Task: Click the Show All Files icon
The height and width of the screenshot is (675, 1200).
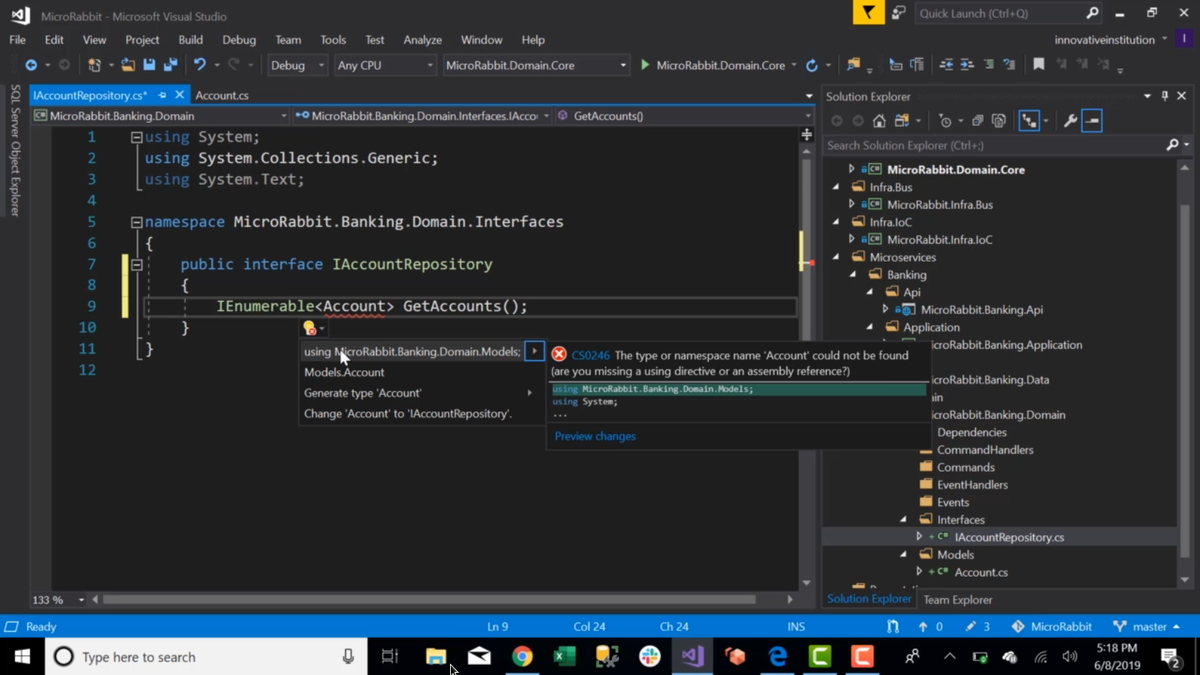Action: [998, 121]
